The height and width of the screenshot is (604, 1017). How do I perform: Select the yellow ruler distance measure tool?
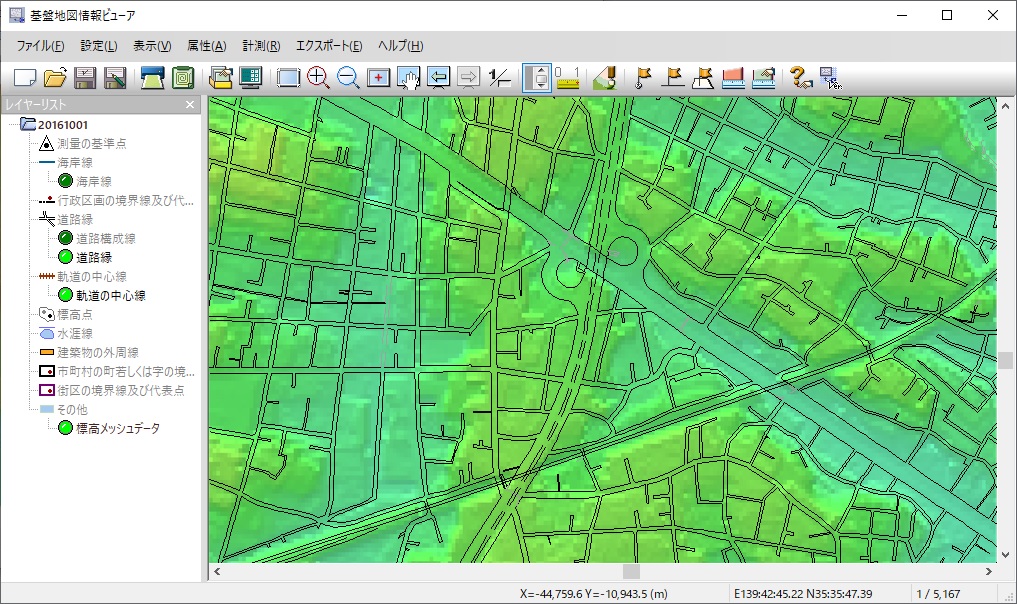click(568, 78)
